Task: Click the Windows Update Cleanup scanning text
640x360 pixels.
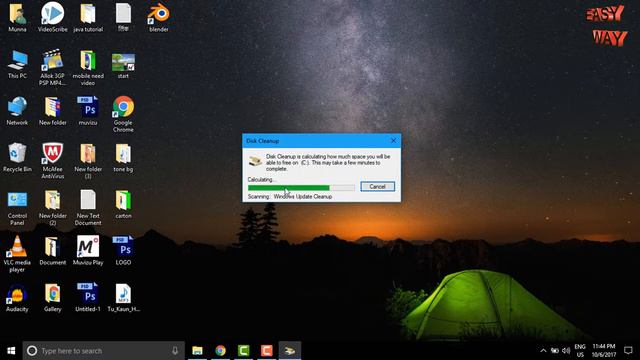Action: pos(303,197)
